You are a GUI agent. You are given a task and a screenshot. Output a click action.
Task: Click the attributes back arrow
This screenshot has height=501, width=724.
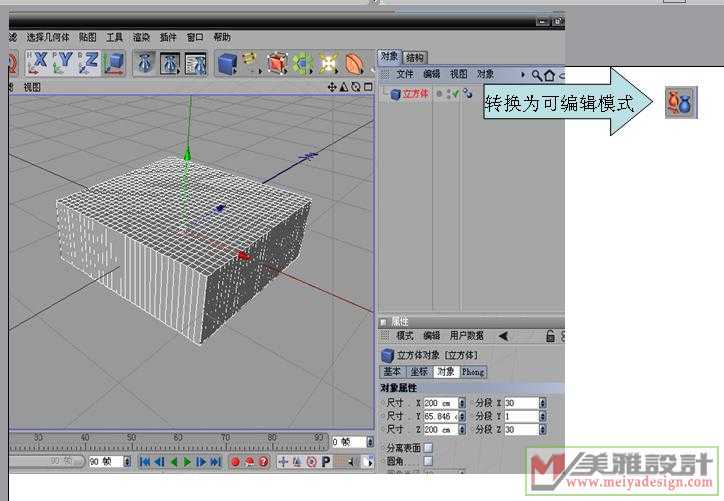pyautogui.click(x=504, y=336)
